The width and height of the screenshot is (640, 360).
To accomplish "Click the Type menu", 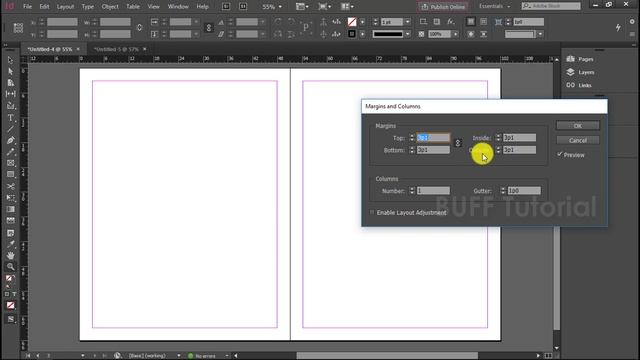I will pos(88,7).
